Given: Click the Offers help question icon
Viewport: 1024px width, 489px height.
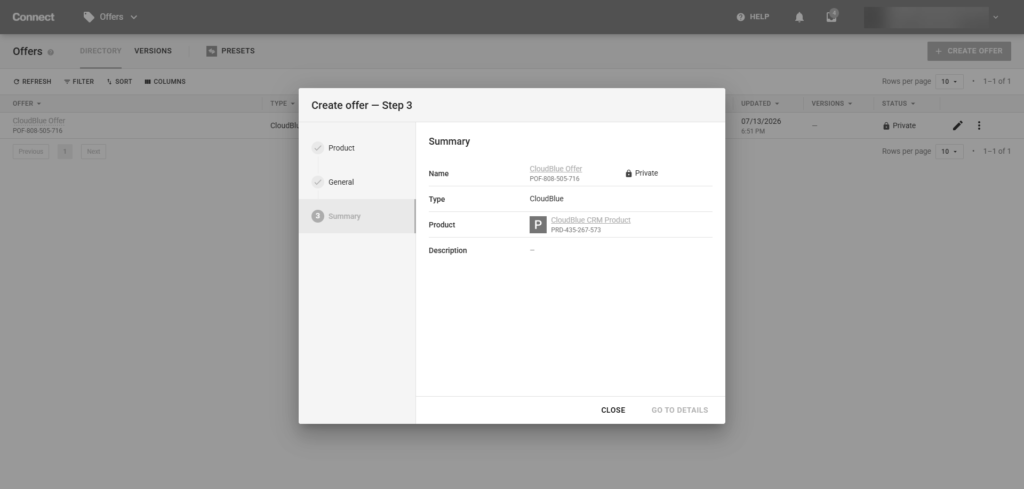Looking at the screenshot, I should point(50,52).
